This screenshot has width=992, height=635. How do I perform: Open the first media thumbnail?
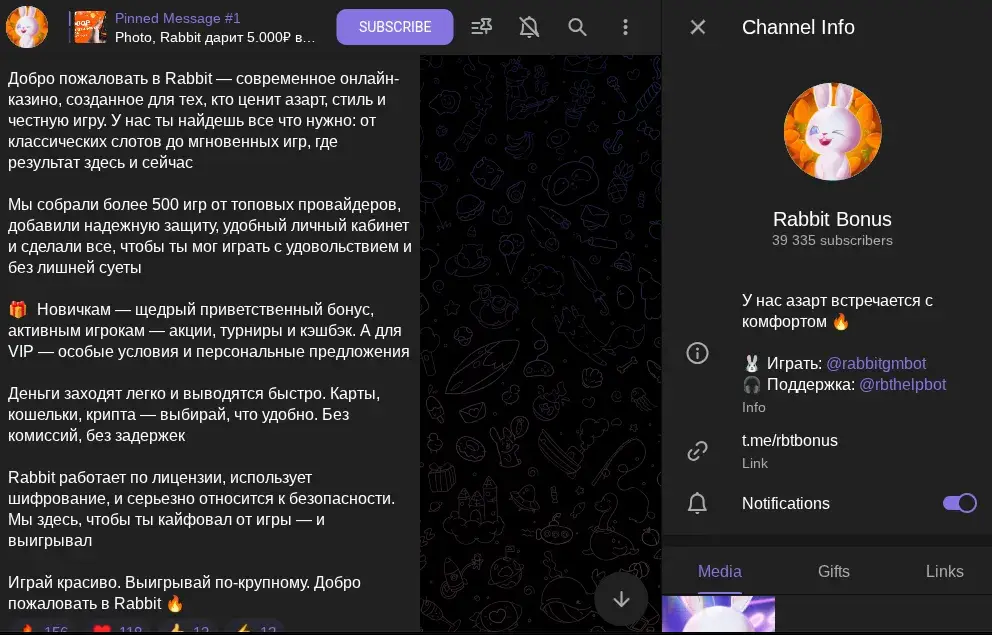[718, 615]
